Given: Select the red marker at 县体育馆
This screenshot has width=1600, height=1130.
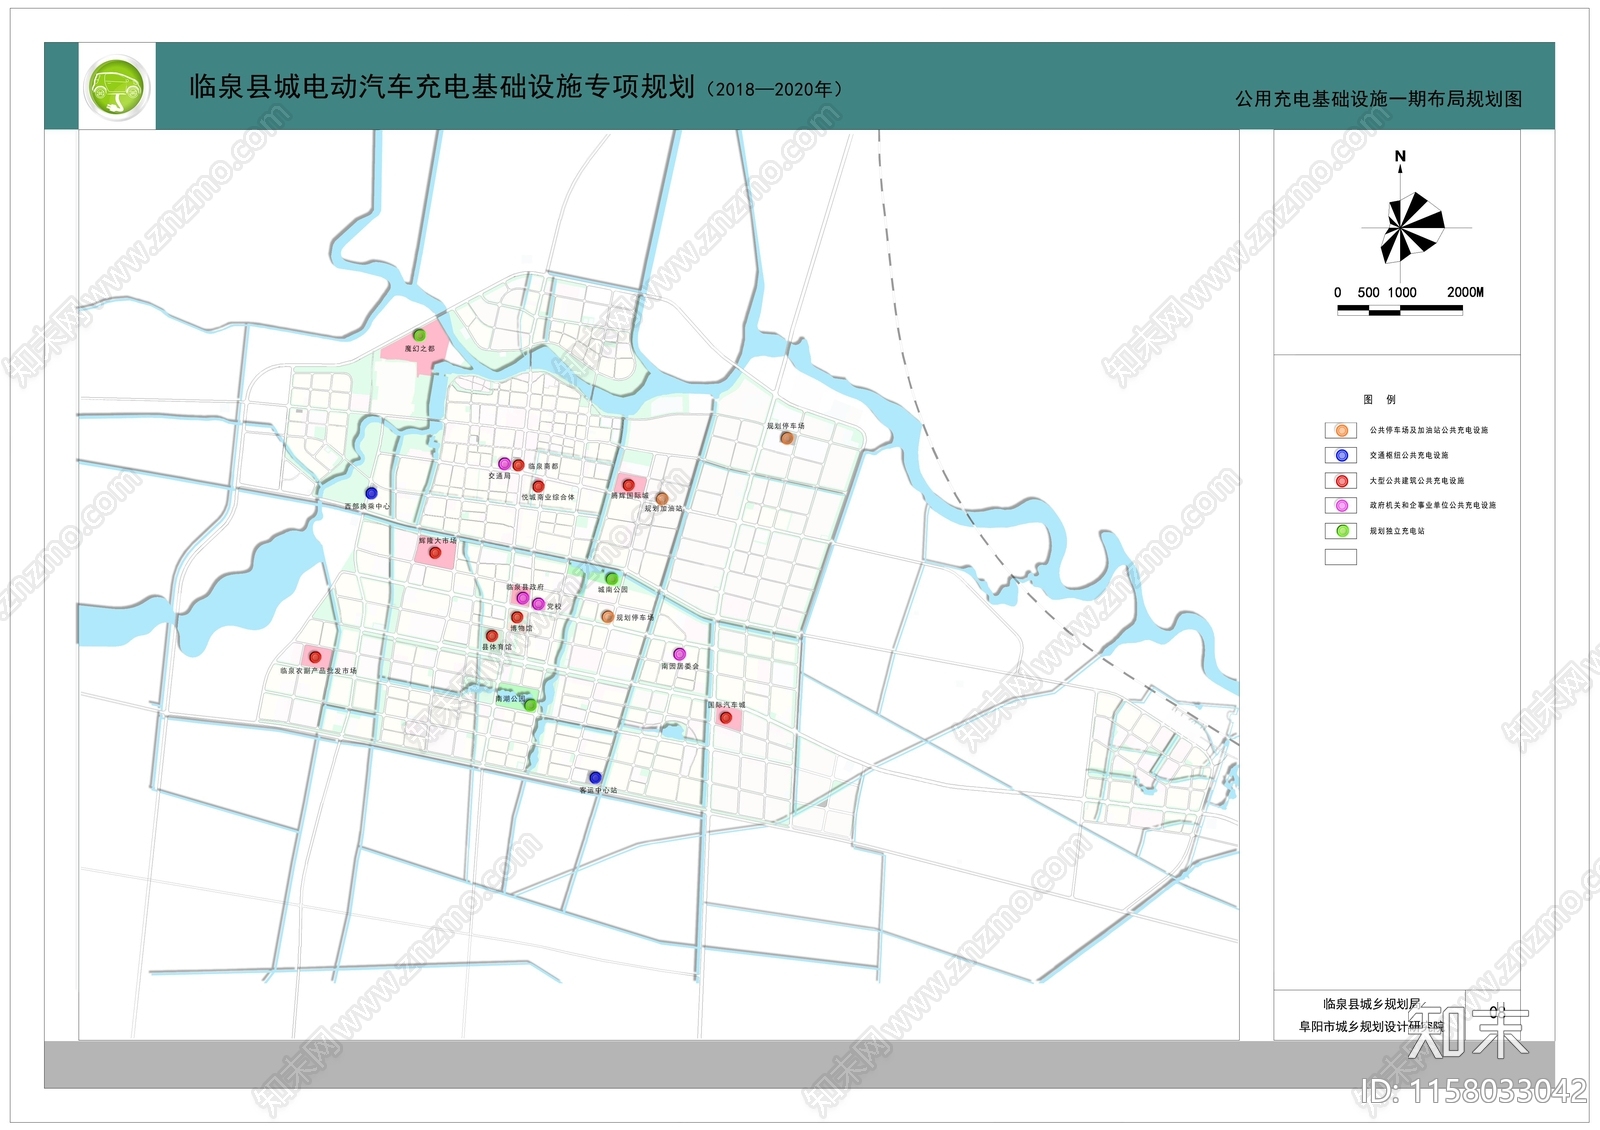Looking at the screenshot, I should coord(491,636).
